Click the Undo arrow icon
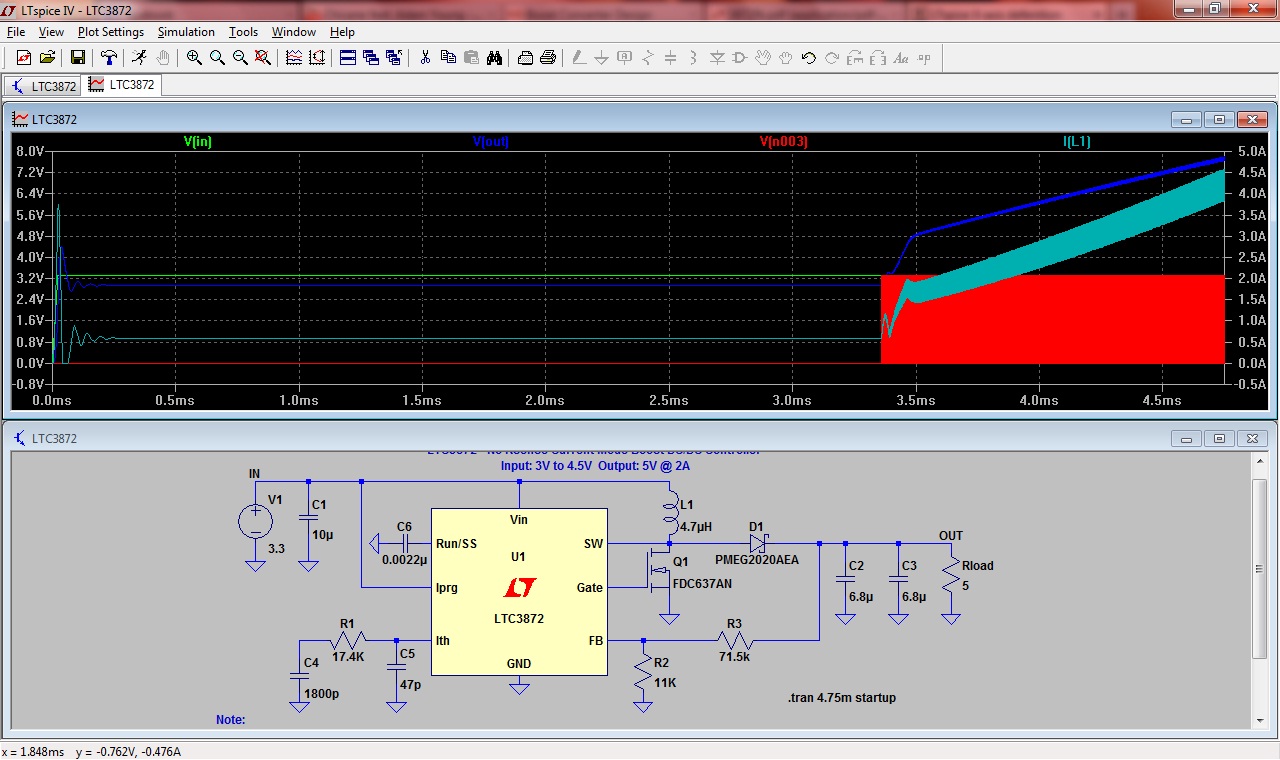The height and width of the screenshot is (760, 1280). coord(809,58)
